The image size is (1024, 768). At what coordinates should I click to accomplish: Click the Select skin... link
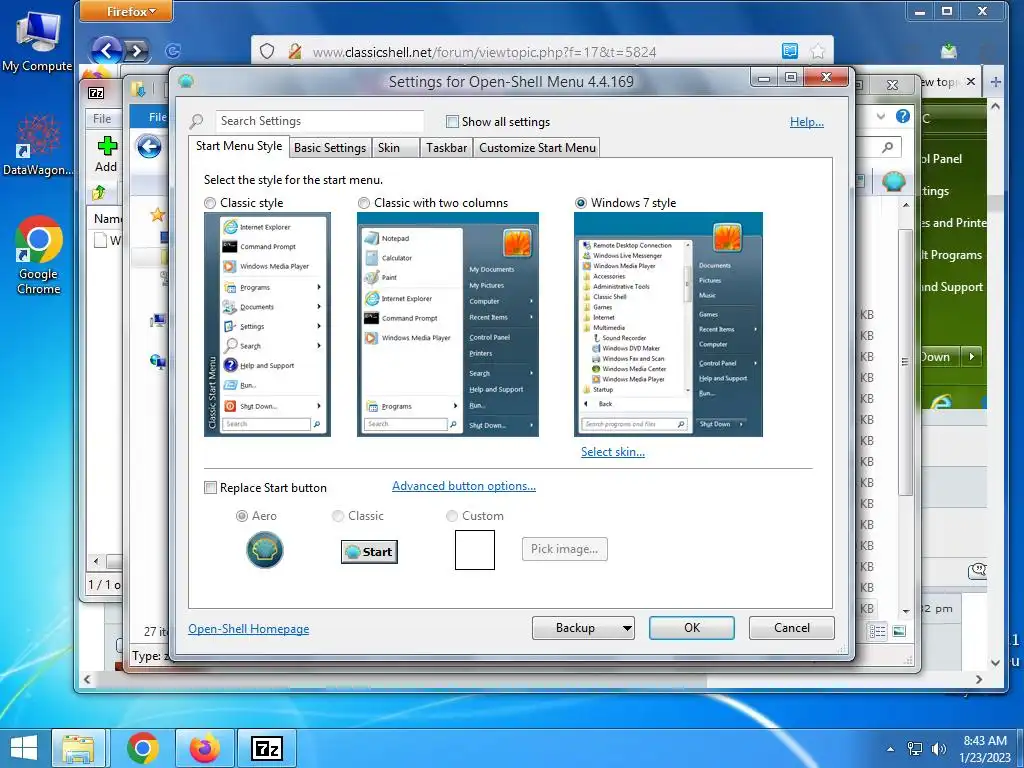point(613,452)
